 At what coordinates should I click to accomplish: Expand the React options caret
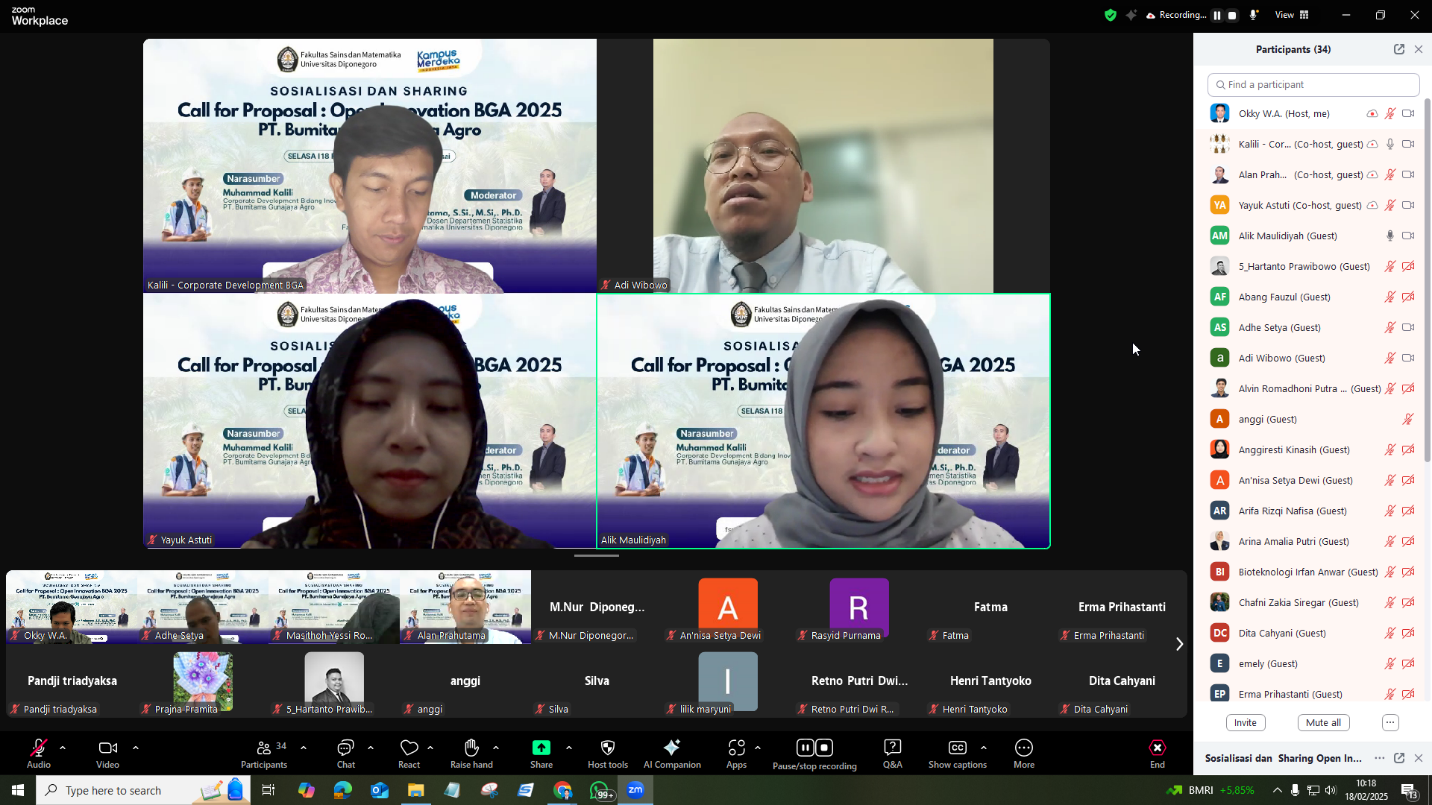pyautogui.click(x=430, y=748)
